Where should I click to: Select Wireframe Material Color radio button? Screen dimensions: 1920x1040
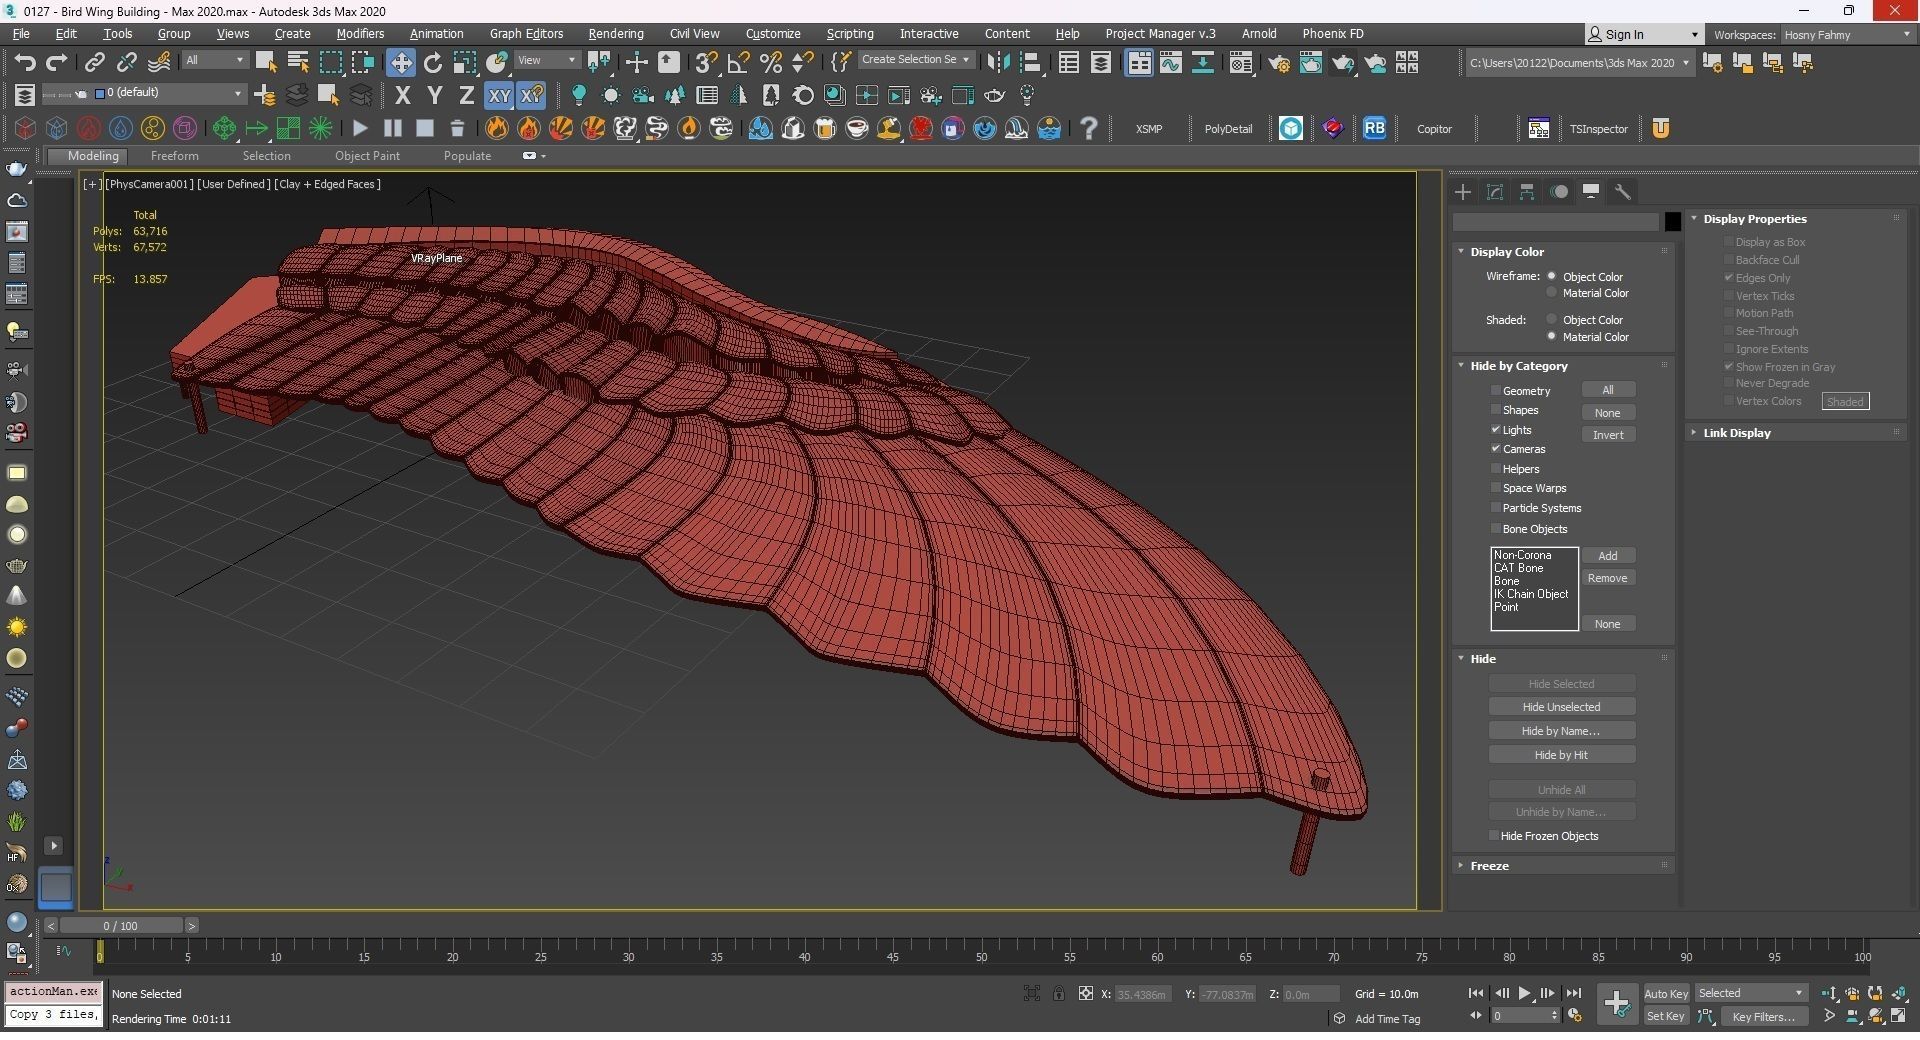1552,293
